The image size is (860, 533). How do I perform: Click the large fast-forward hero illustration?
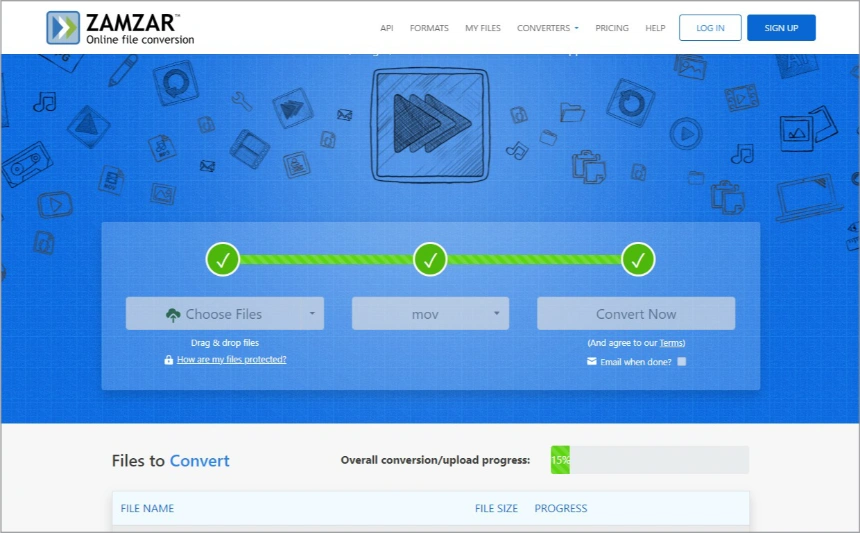click(430, 125)
